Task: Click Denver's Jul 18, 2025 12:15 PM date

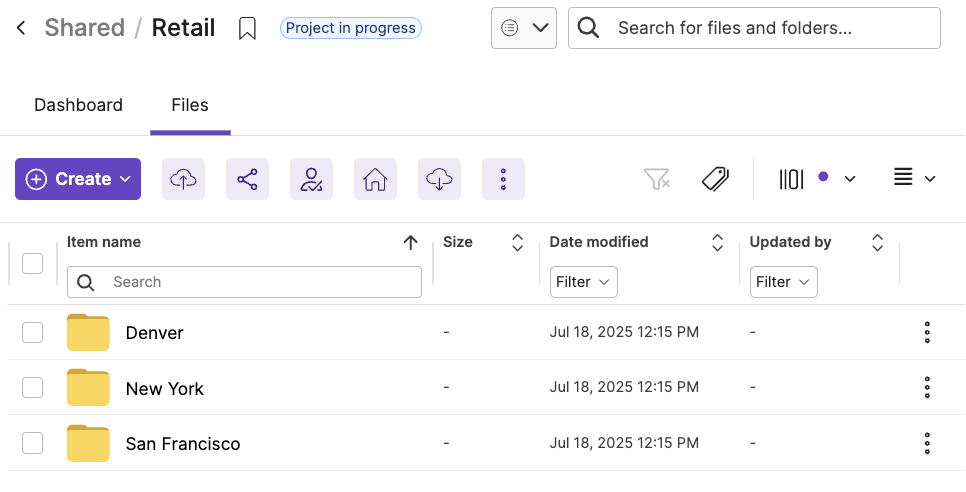Action: pyautogui.click(x=624, y=333)
